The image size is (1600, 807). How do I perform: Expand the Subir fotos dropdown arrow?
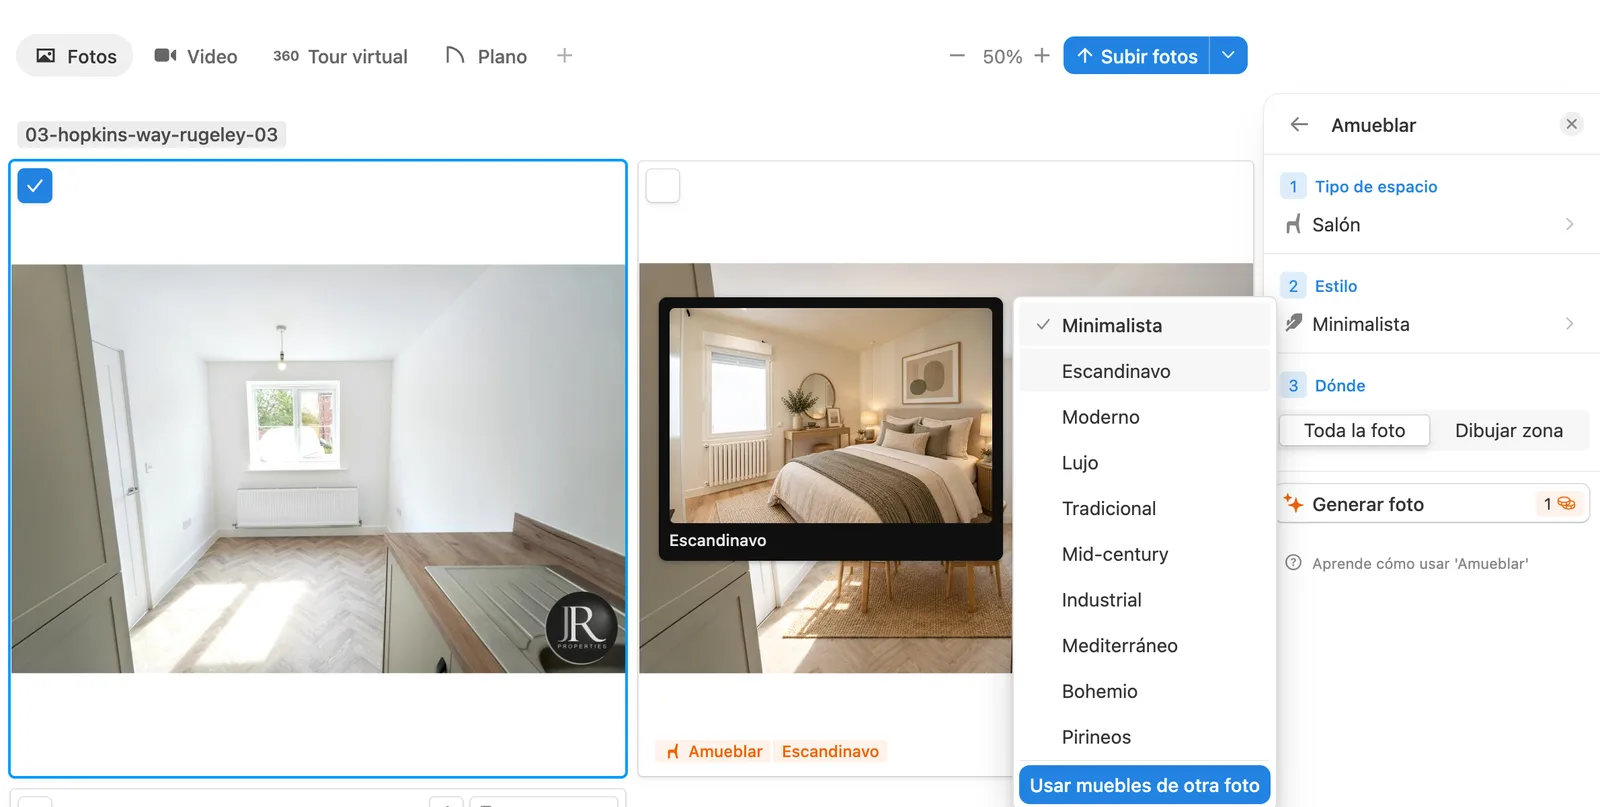1228,56
